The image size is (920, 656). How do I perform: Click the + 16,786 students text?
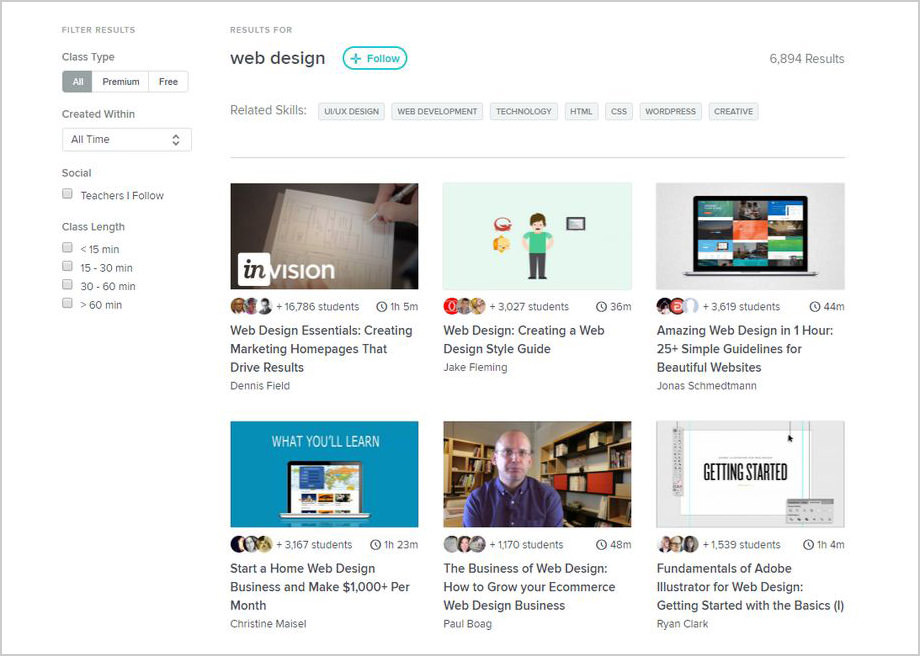point(317,307)
